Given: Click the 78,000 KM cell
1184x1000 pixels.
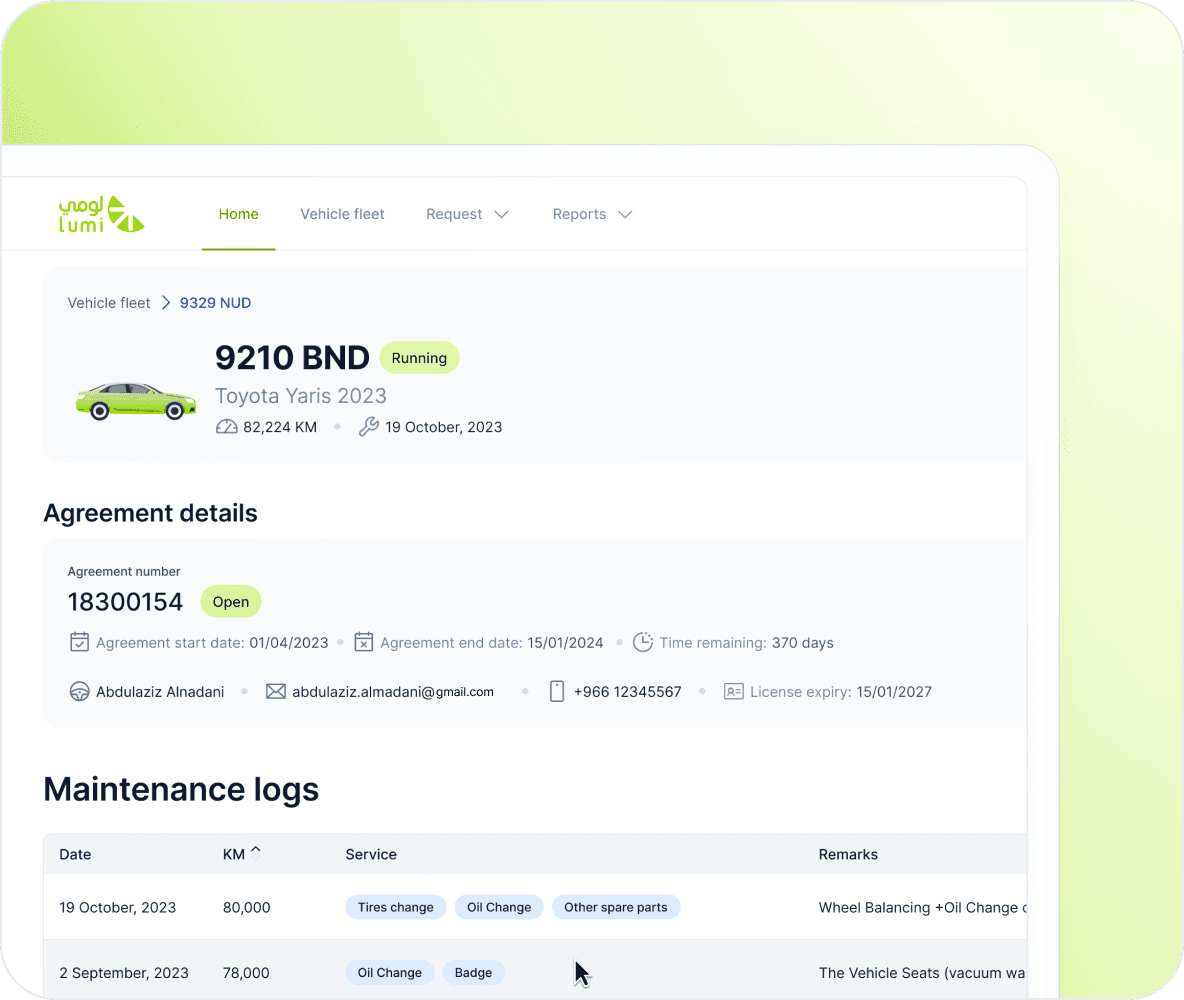Looking at the screenshot, I should point(245,973).
